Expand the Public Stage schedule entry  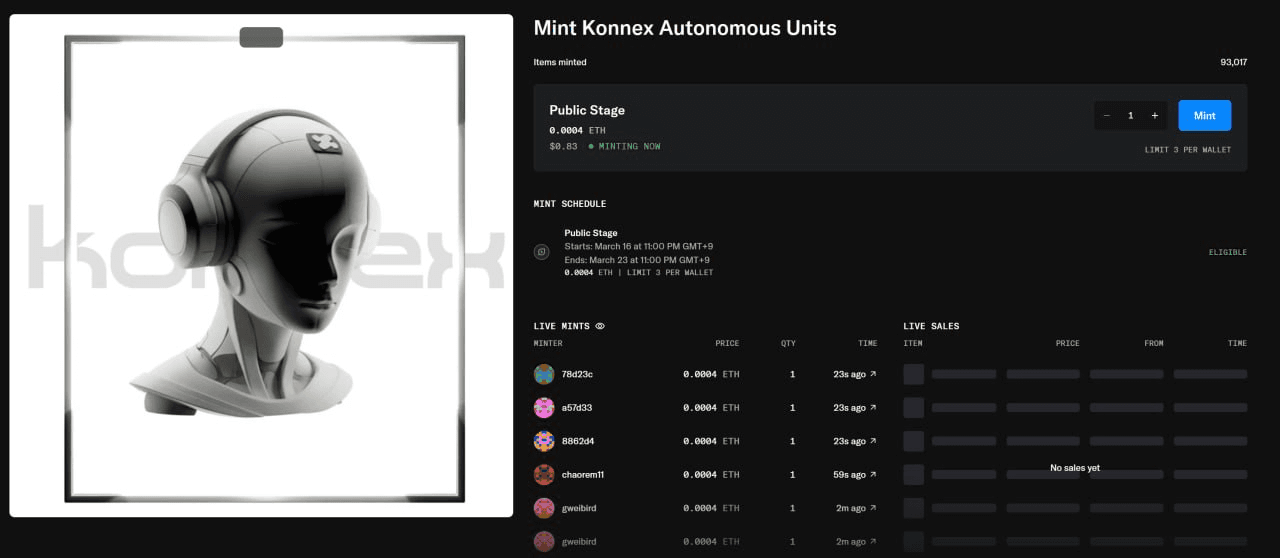[640, 252]
